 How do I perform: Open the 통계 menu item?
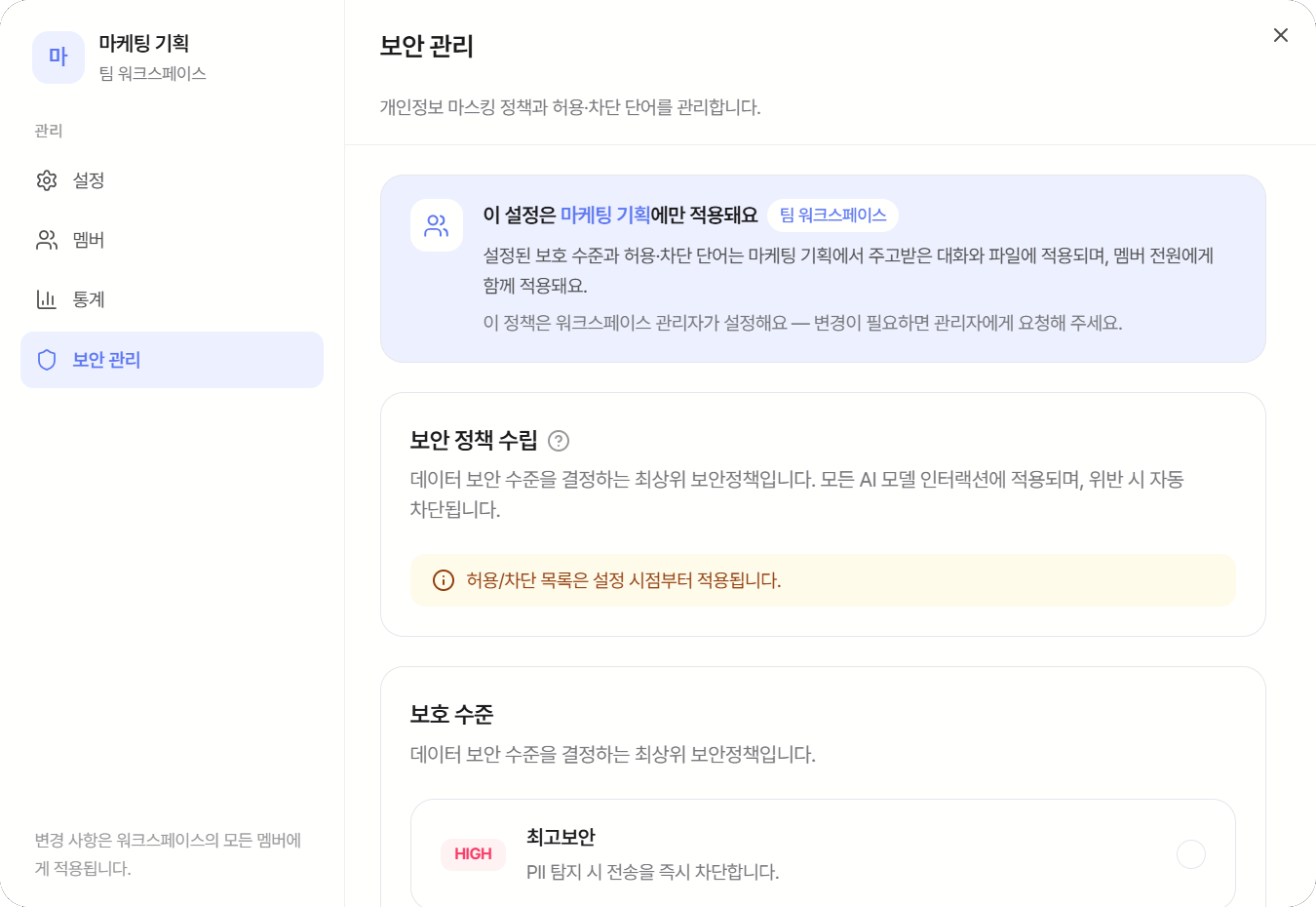(x=172, y=299)
